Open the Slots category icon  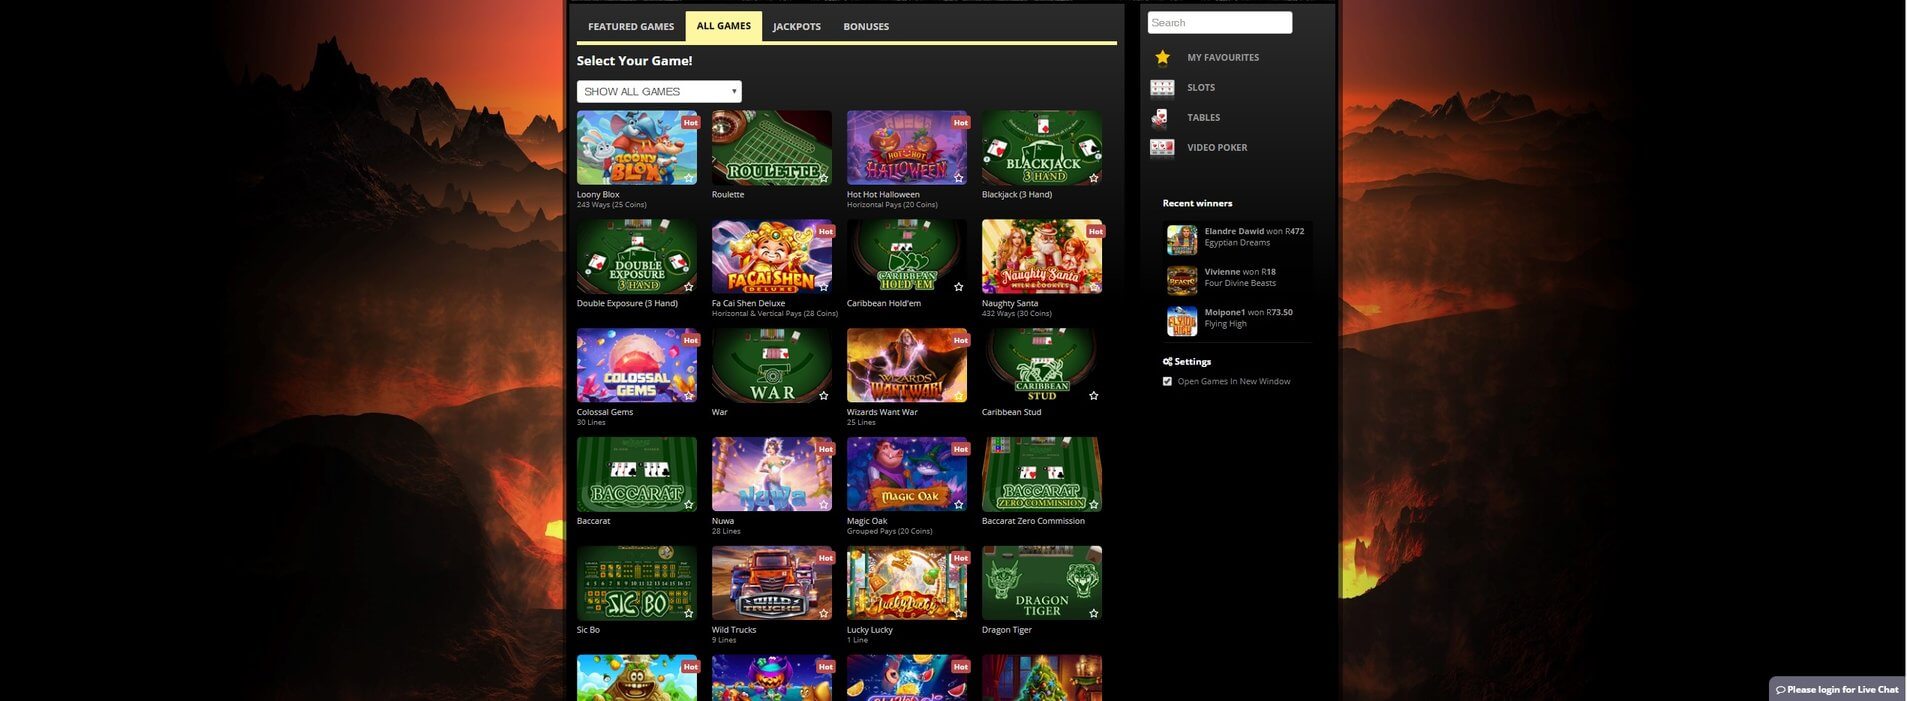pyautogui.click(x=1162, y=88)
